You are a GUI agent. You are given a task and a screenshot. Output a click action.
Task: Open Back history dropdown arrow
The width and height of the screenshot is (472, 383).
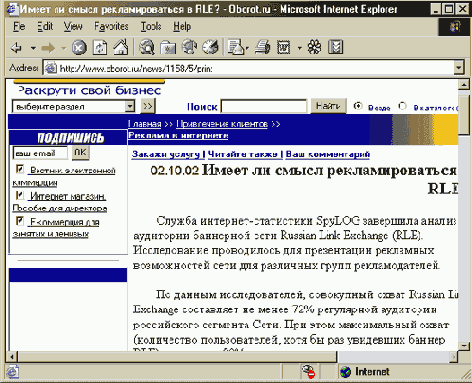point(33,48)
